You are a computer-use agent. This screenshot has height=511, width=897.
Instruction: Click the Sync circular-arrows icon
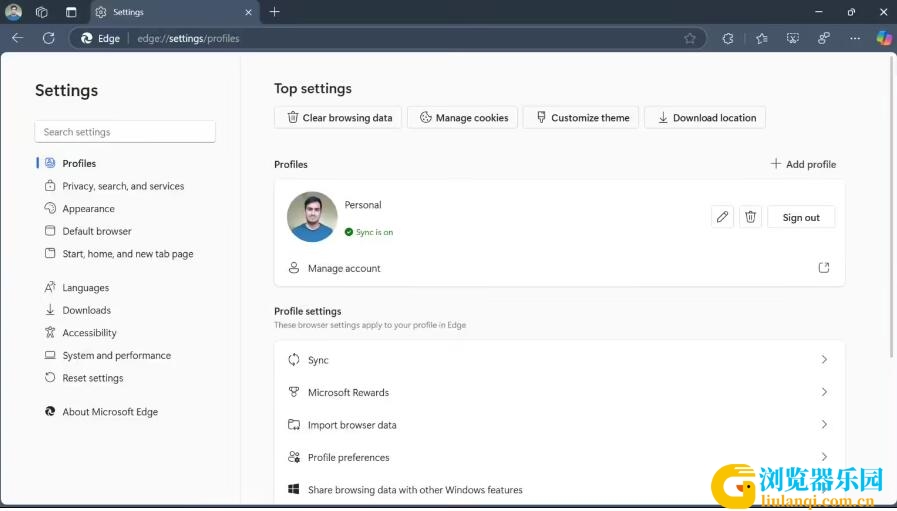point(293,359)
